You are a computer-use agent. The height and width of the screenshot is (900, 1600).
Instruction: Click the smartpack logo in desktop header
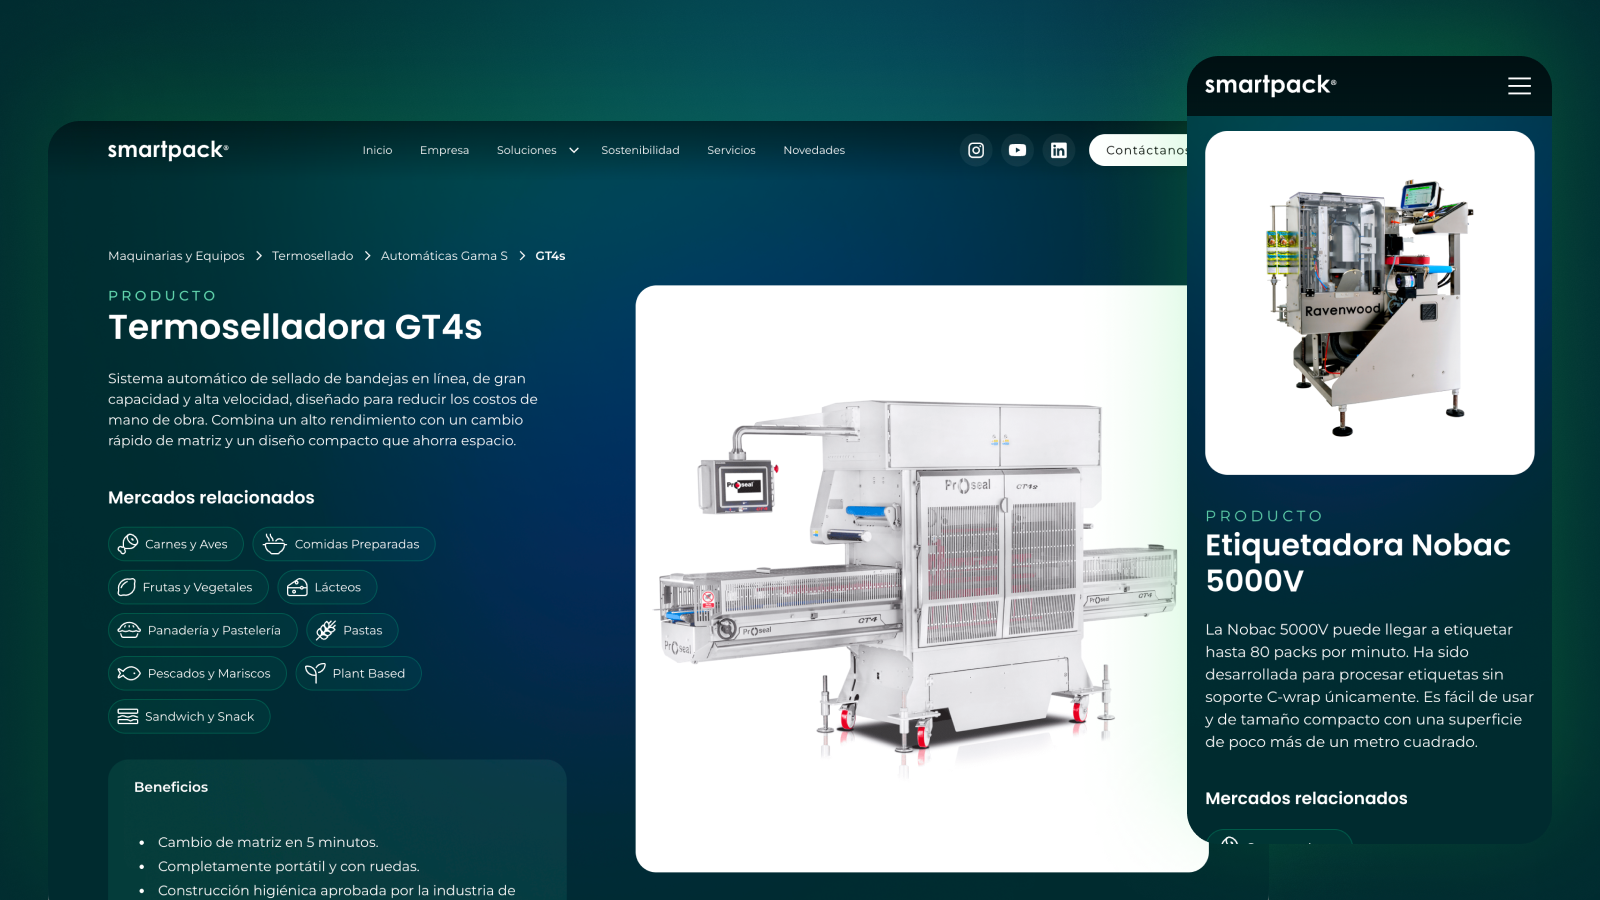(x=168, y=150)
